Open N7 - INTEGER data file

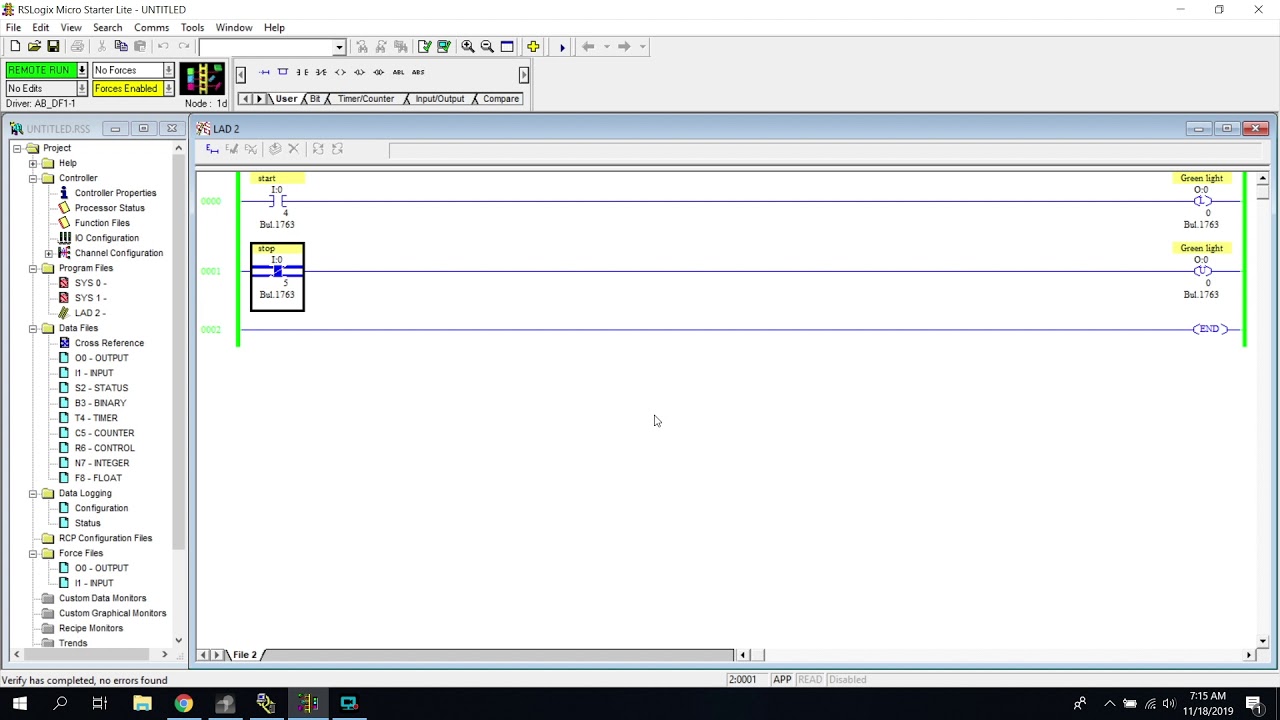coord(101,463)
